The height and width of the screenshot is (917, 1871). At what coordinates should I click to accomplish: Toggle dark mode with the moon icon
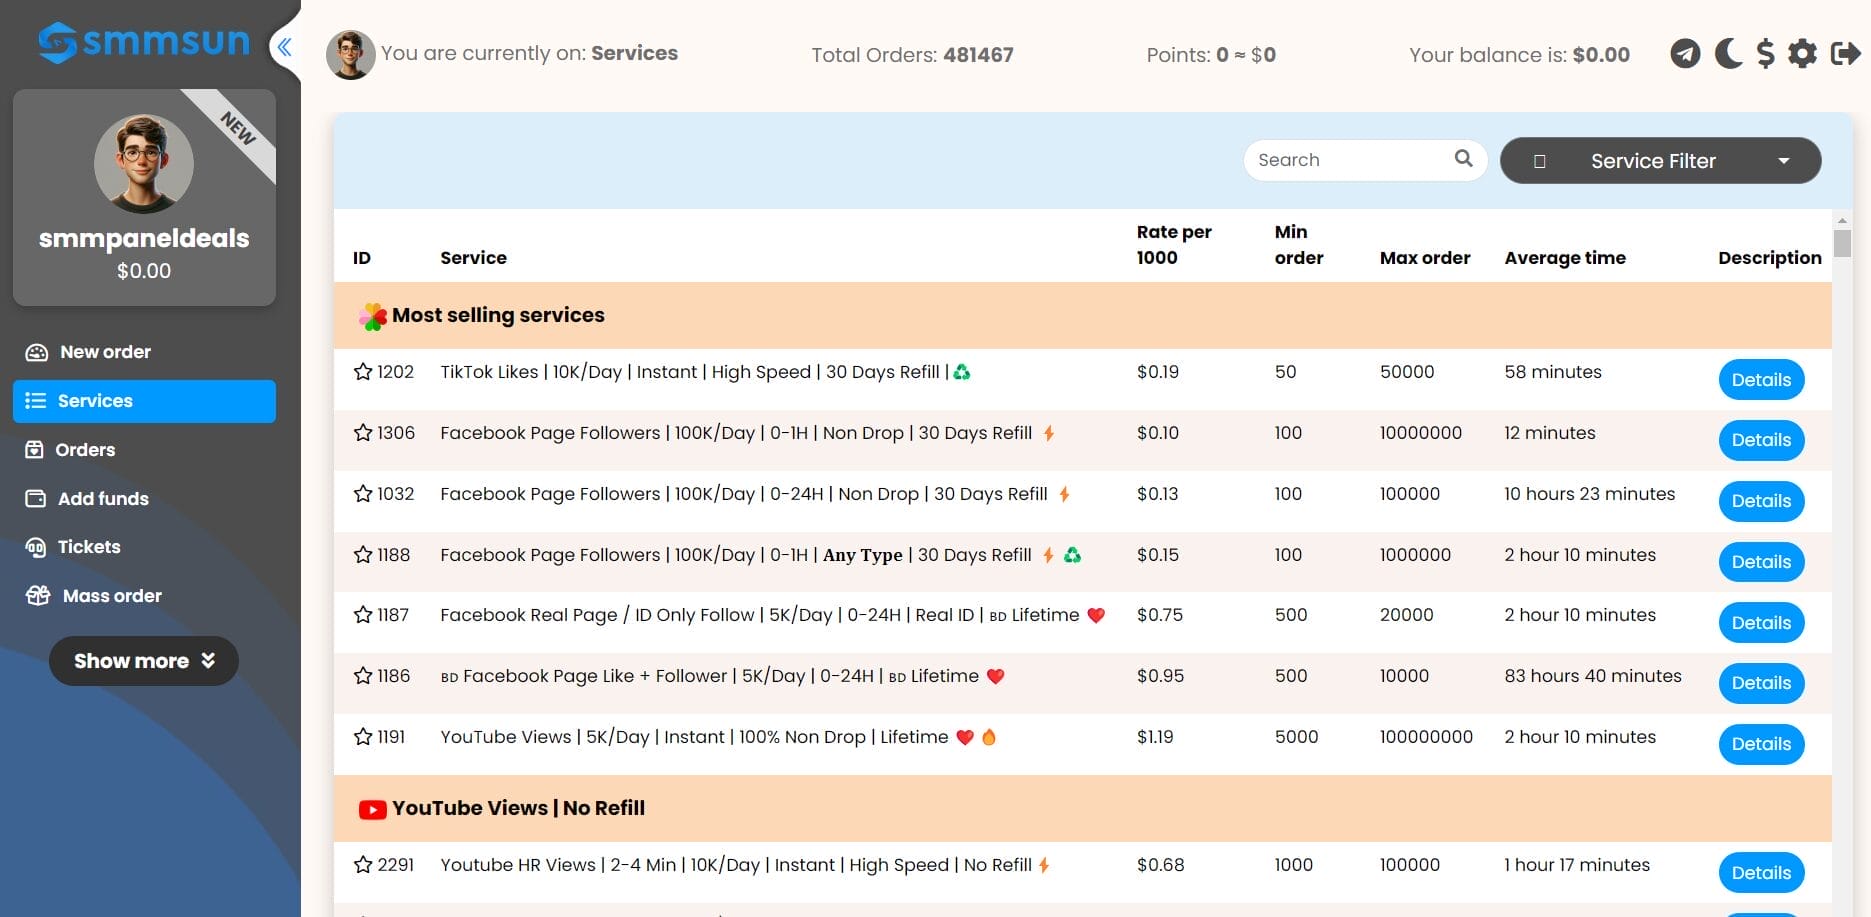pyautogui.click(x=1727, y=54)
